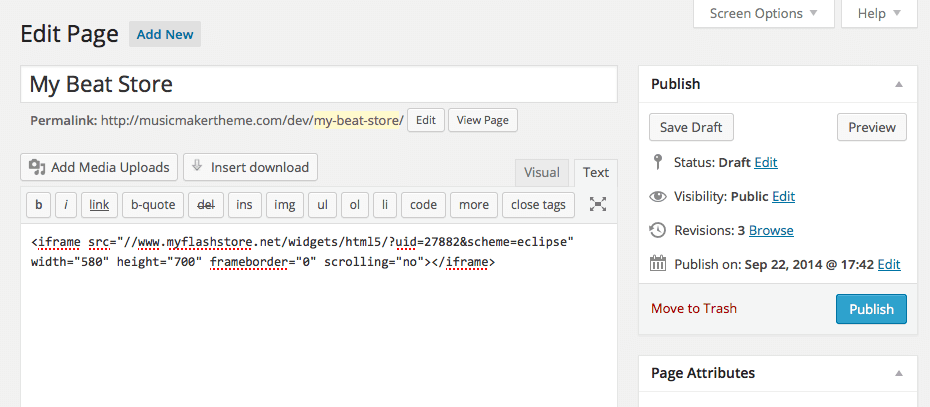Image resolution: width=930 pixels, height=407 pixels.
Task: Click the page title input field
Action: point(318,85)
